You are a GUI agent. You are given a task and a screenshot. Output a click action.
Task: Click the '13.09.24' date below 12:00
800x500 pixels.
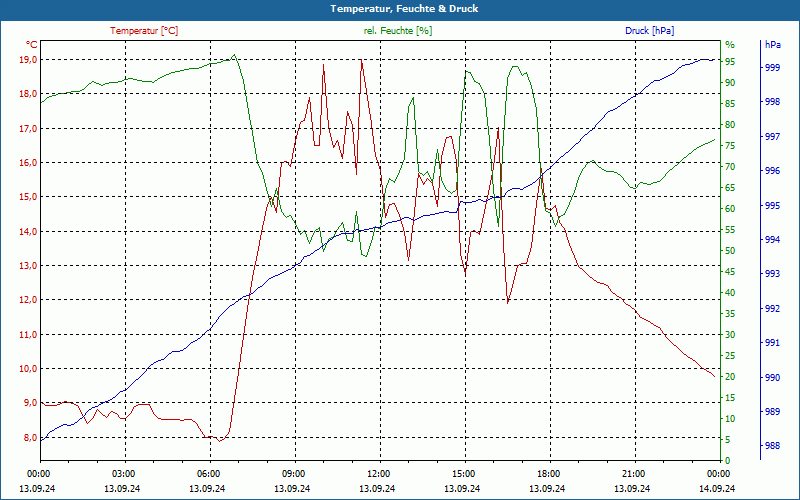(x=377, y=489)
